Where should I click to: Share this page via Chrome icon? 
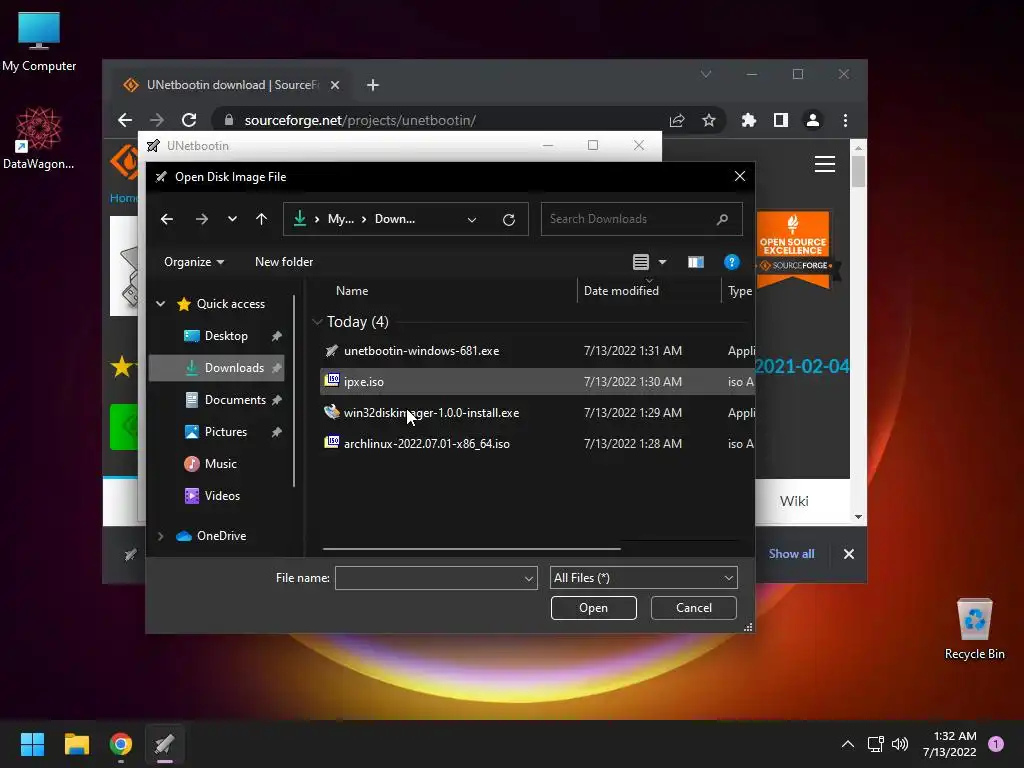click(x=677, y=120)
